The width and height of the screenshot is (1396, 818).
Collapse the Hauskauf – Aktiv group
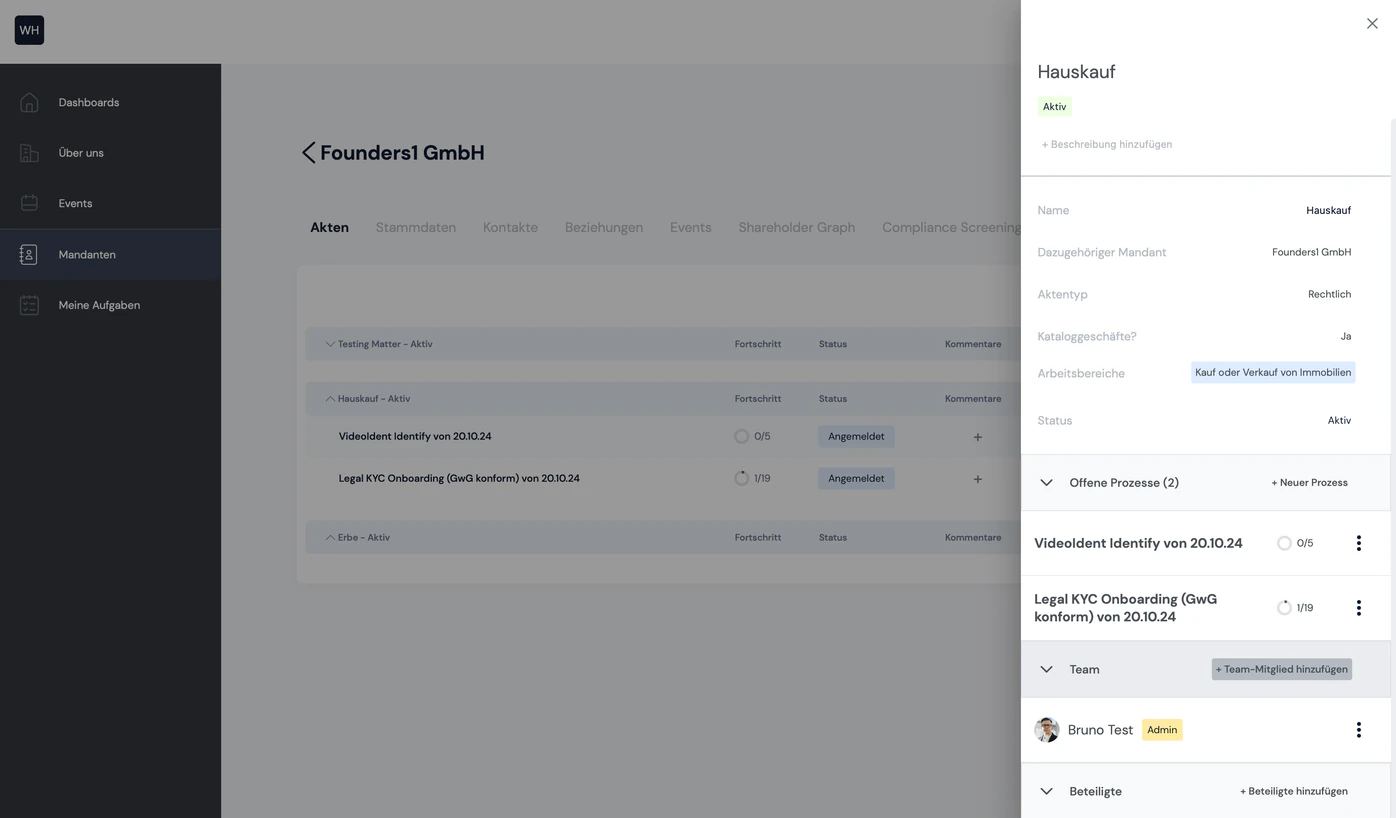point(330,399)
